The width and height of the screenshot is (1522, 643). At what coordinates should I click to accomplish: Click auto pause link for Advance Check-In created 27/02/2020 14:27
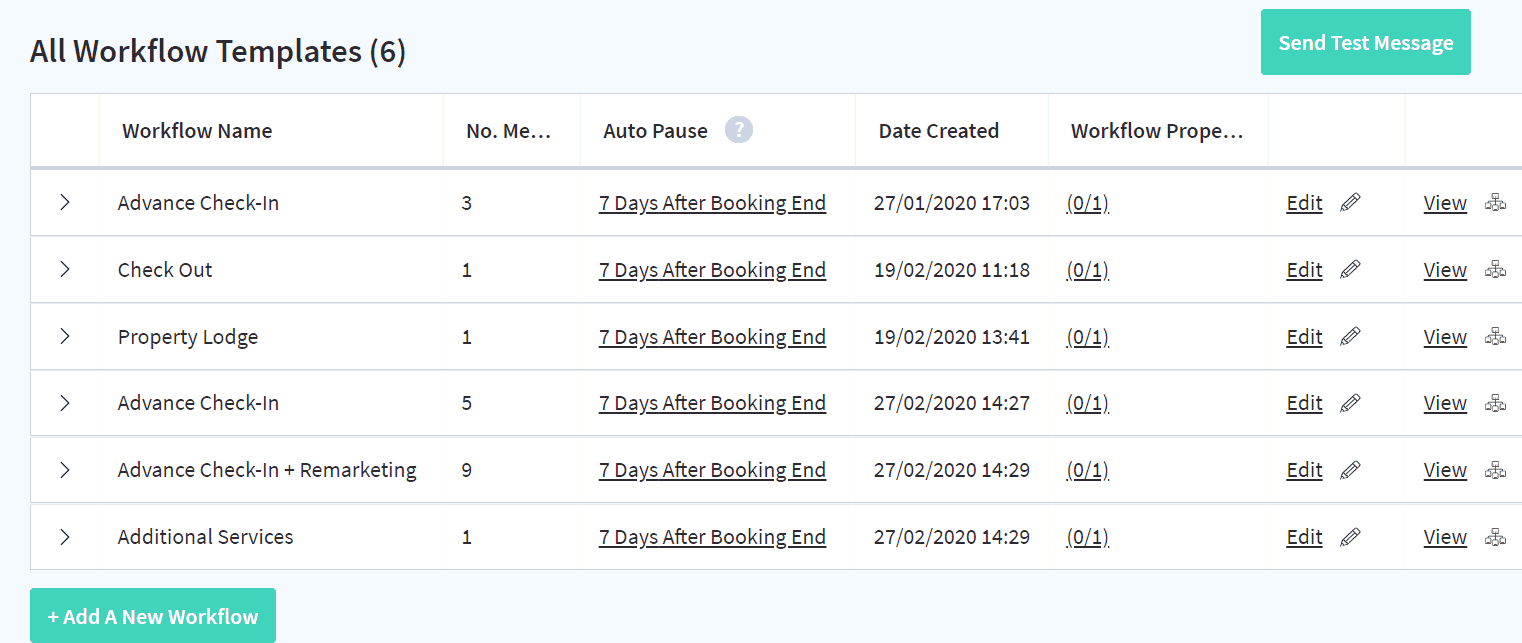(712, 403)
